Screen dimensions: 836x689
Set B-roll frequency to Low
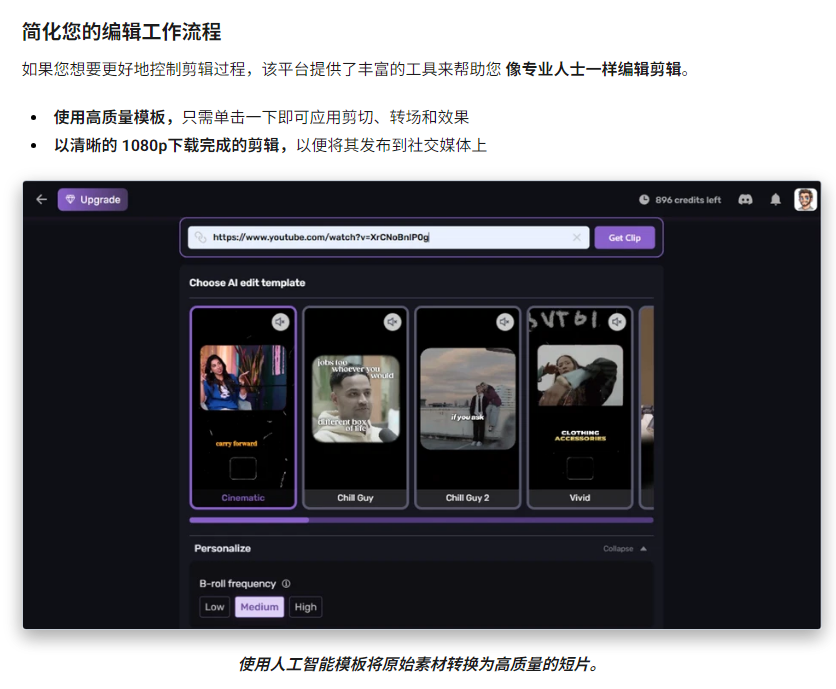coord(215,607)
